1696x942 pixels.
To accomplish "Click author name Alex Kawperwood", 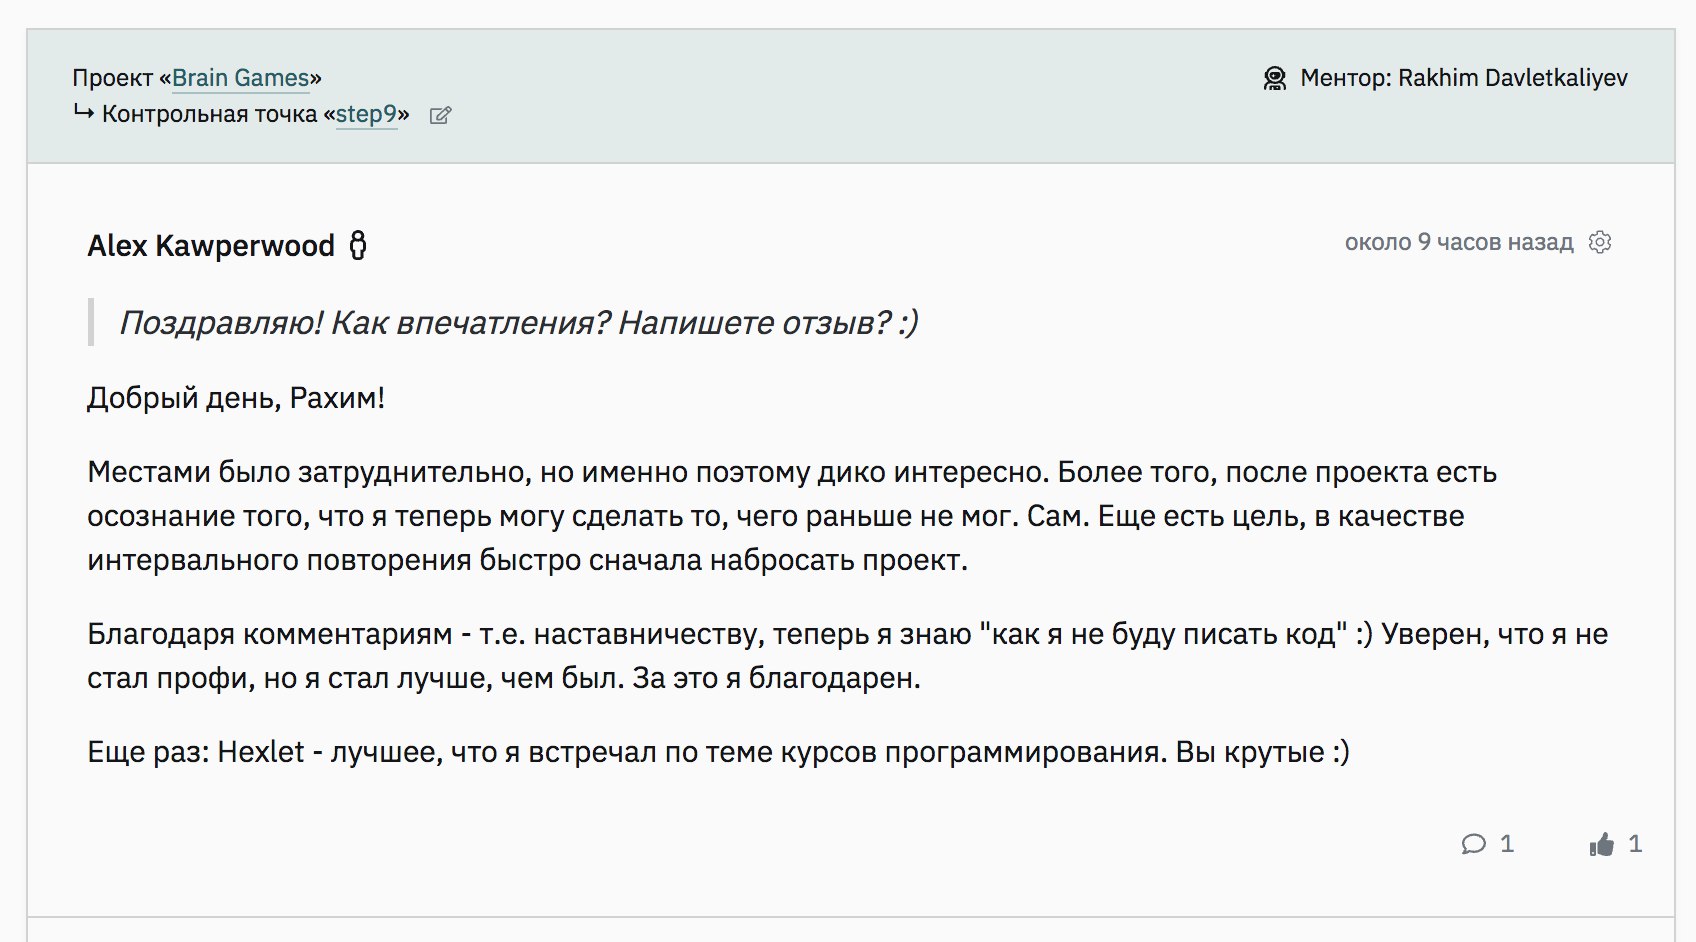I will [211, 246].
